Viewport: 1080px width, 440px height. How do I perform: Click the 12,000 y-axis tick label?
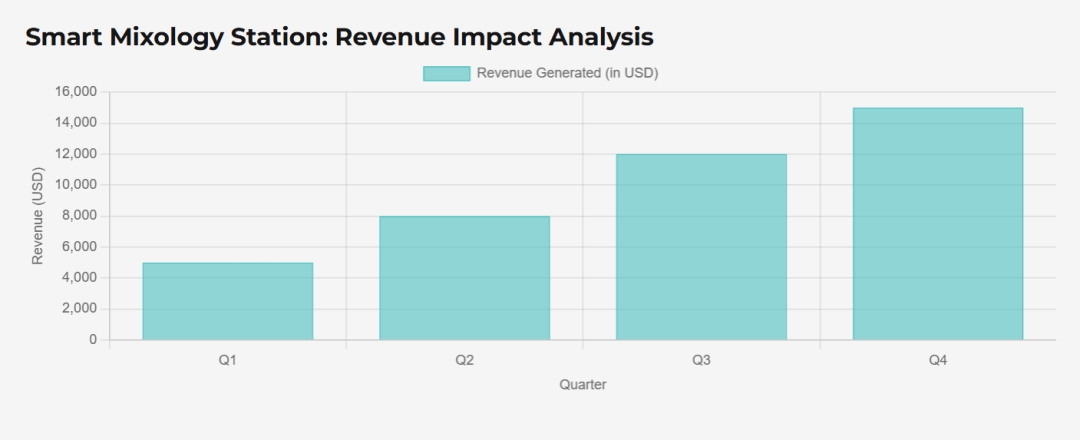[x=75, y=154]
